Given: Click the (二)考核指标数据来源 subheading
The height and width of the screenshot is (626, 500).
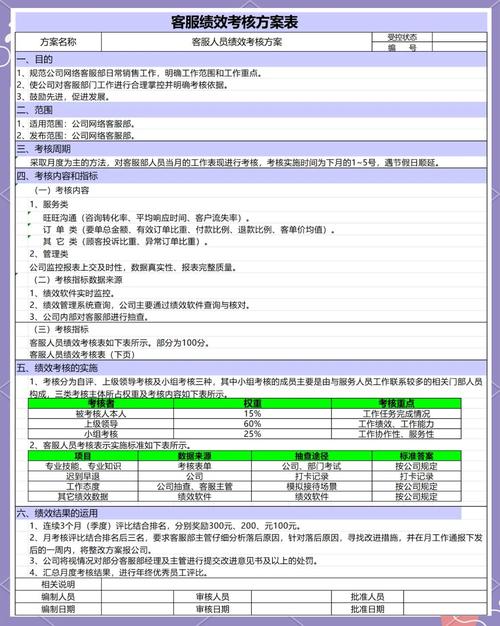Looking at the screenshot, I should pos(78,280).
